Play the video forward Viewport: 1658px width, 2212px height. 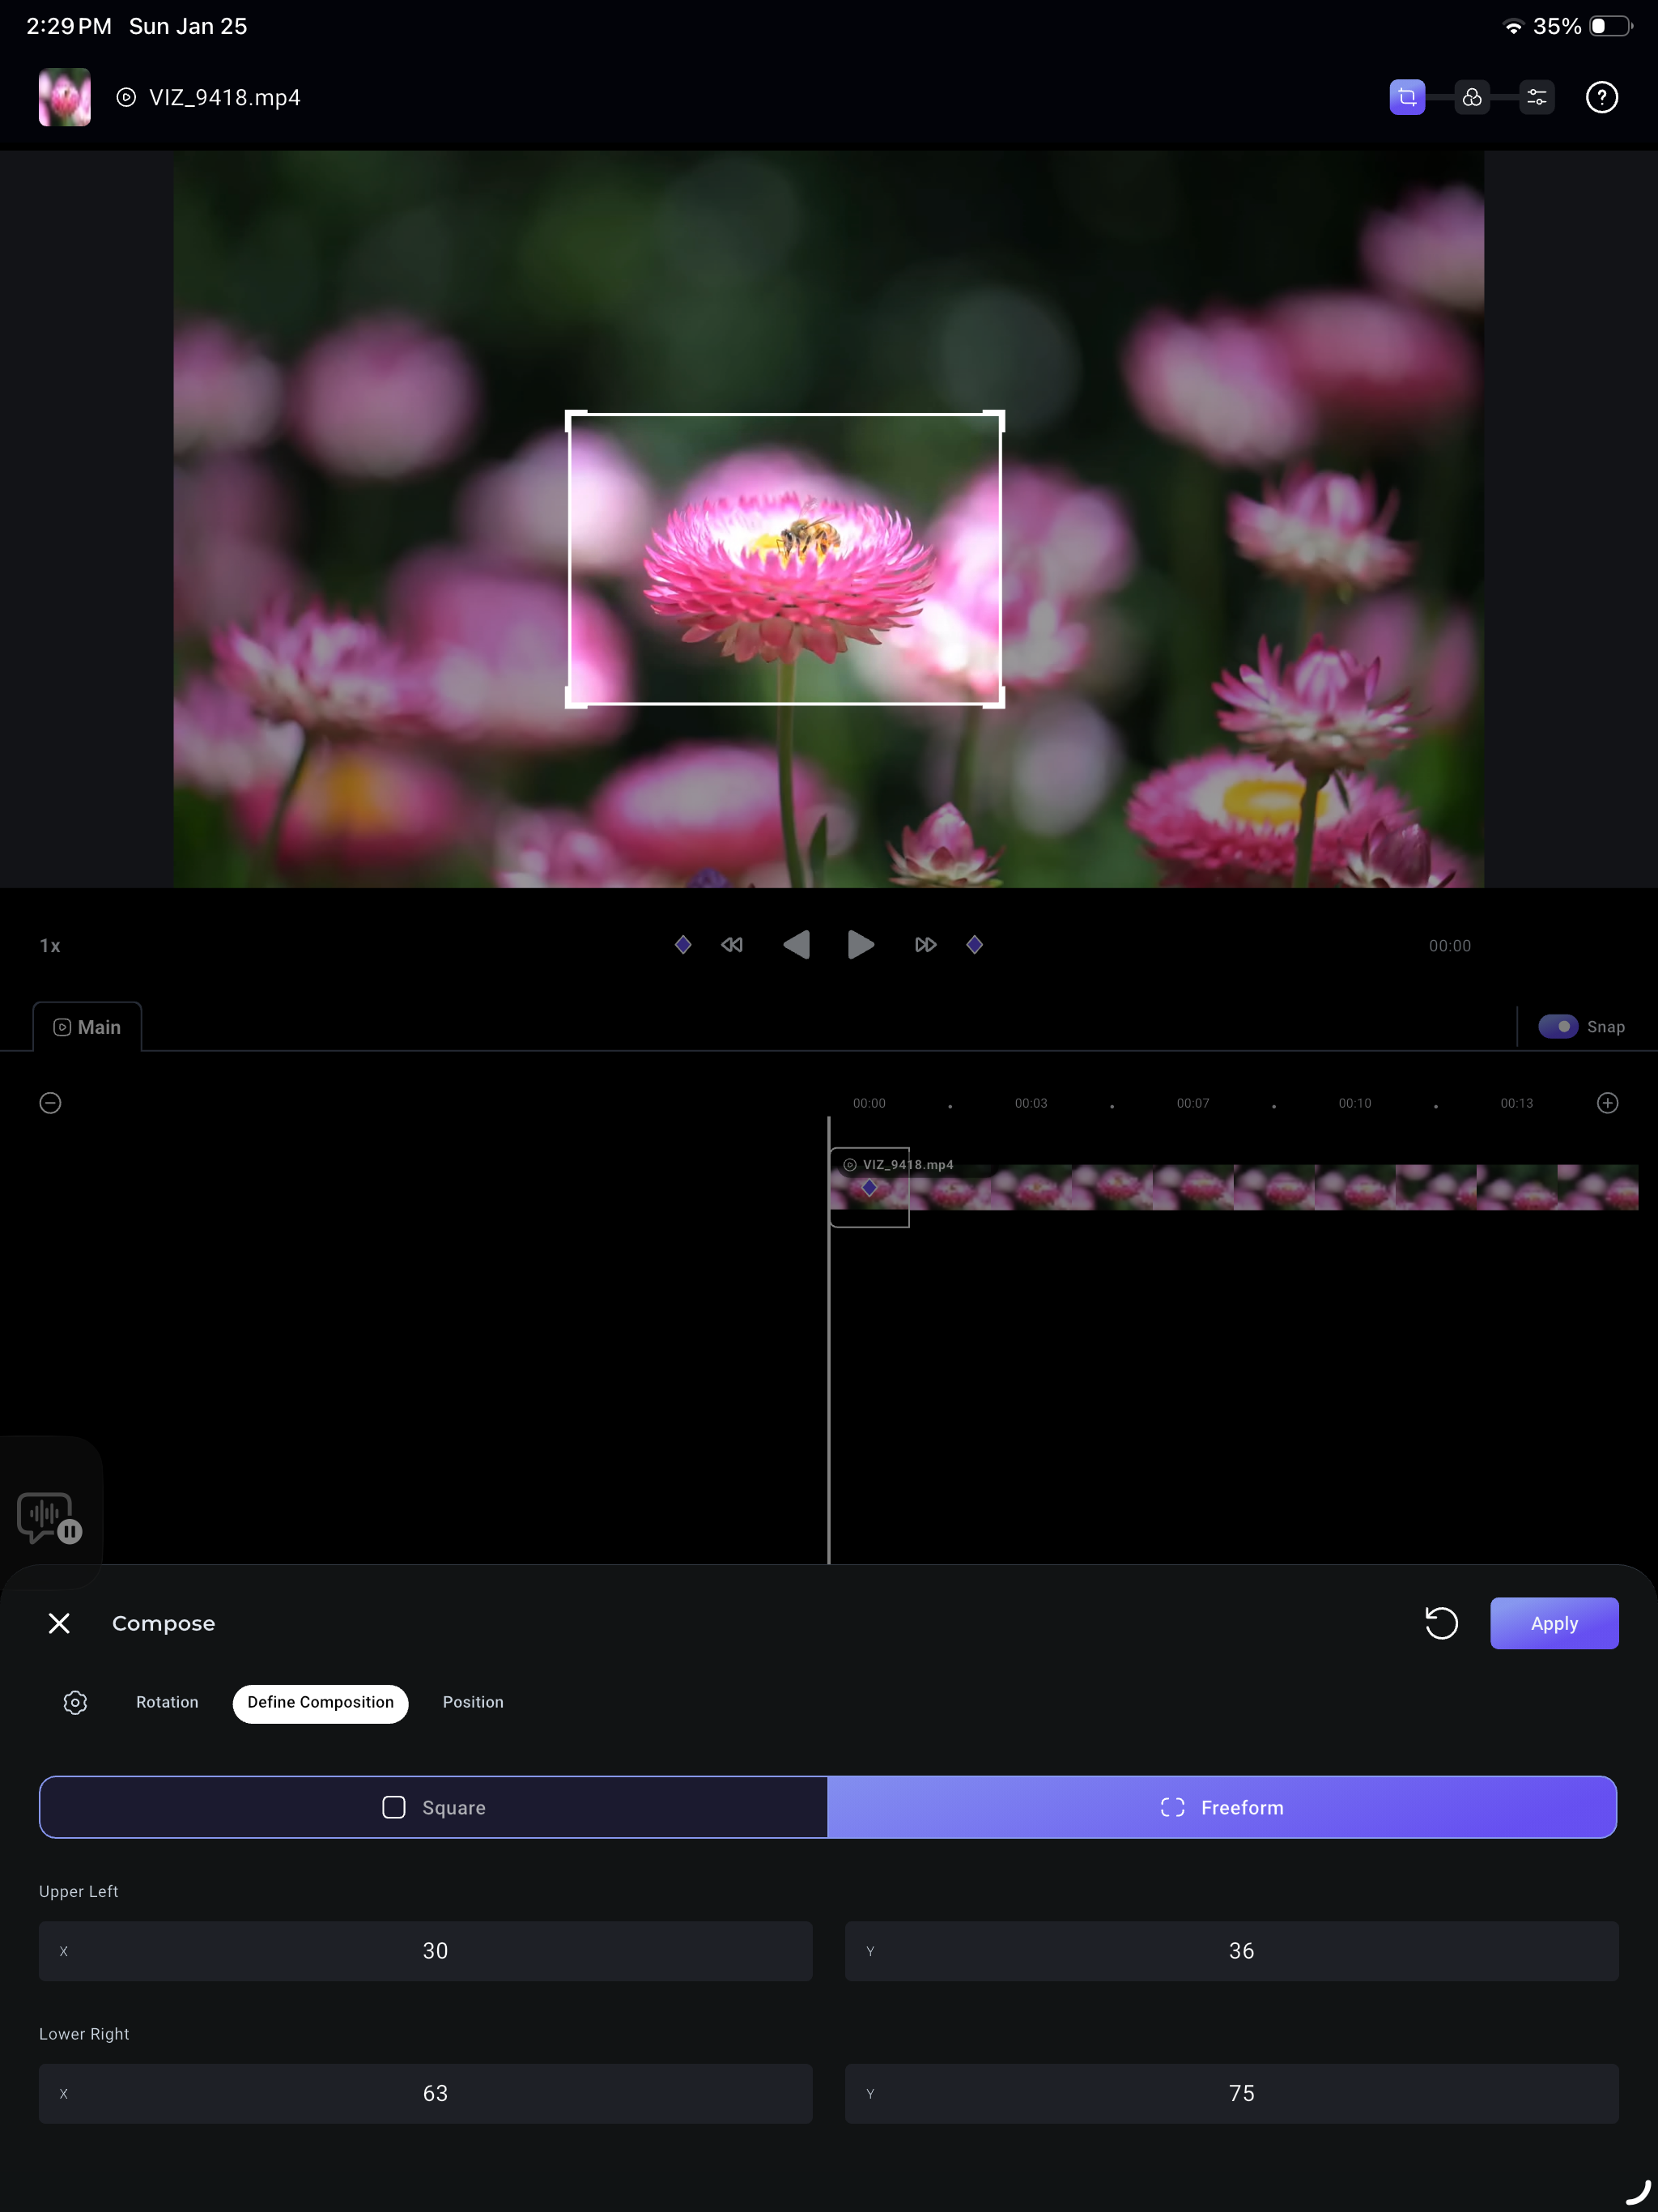pos(860,944)
